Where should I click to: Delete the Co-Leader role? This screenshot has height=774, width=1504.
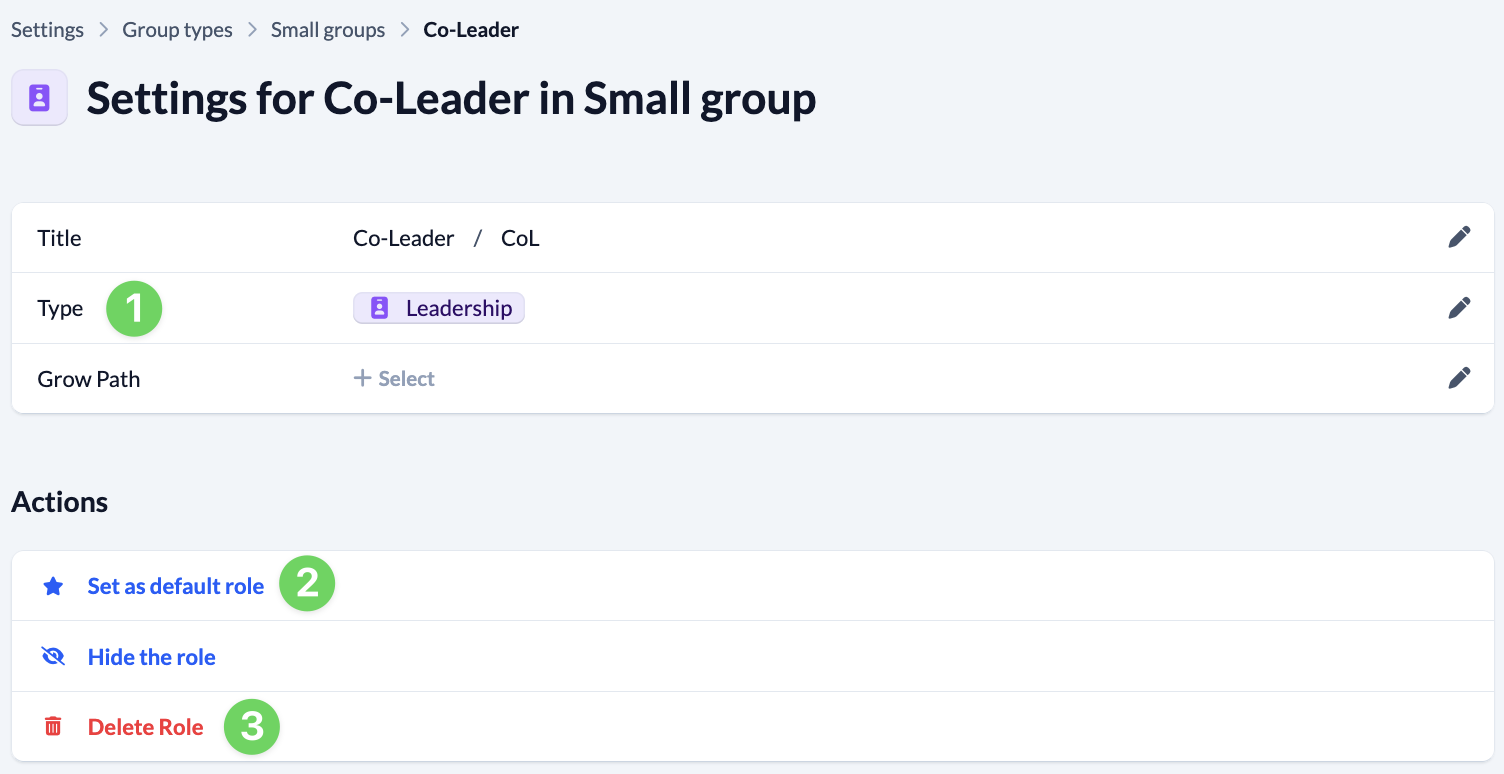click(x=145, y=727)
